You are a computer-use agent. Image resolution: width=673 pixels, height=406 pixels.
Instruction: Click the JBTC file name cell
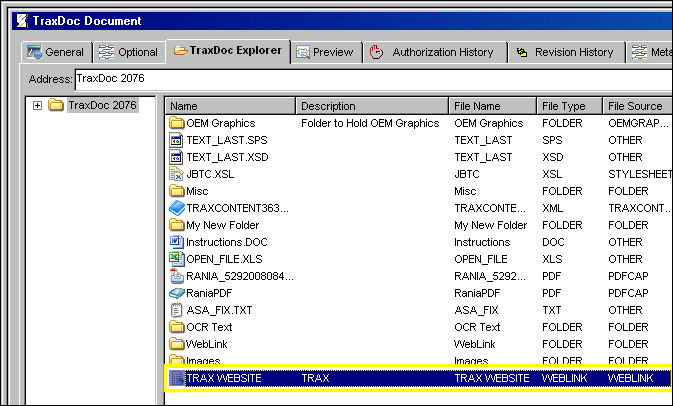pyautogui.click(x=467, y=174)
